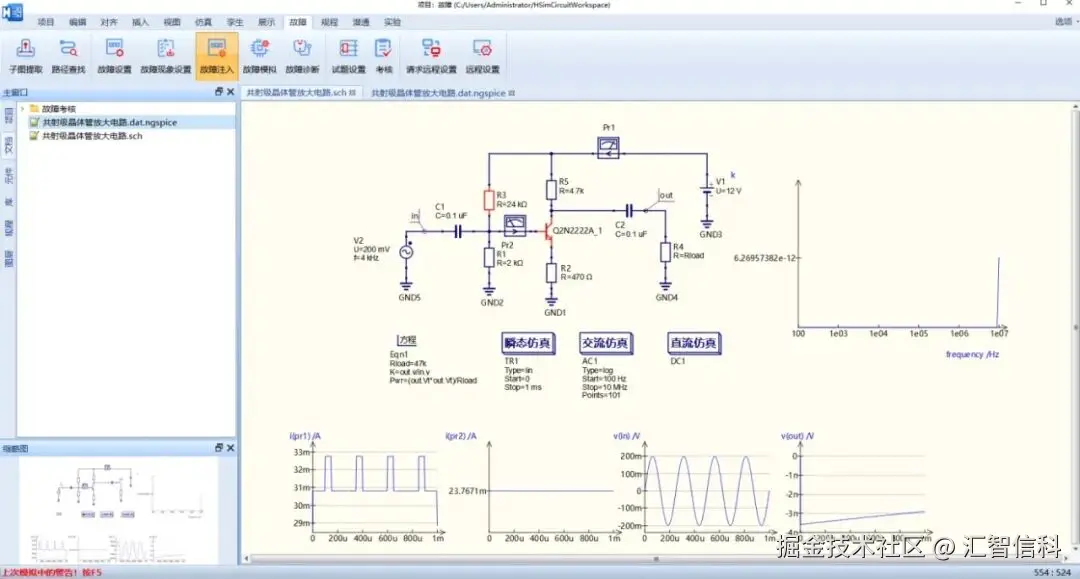Expand the 故障考核 folder
1080x579 pixels.
tap(23, 109)
